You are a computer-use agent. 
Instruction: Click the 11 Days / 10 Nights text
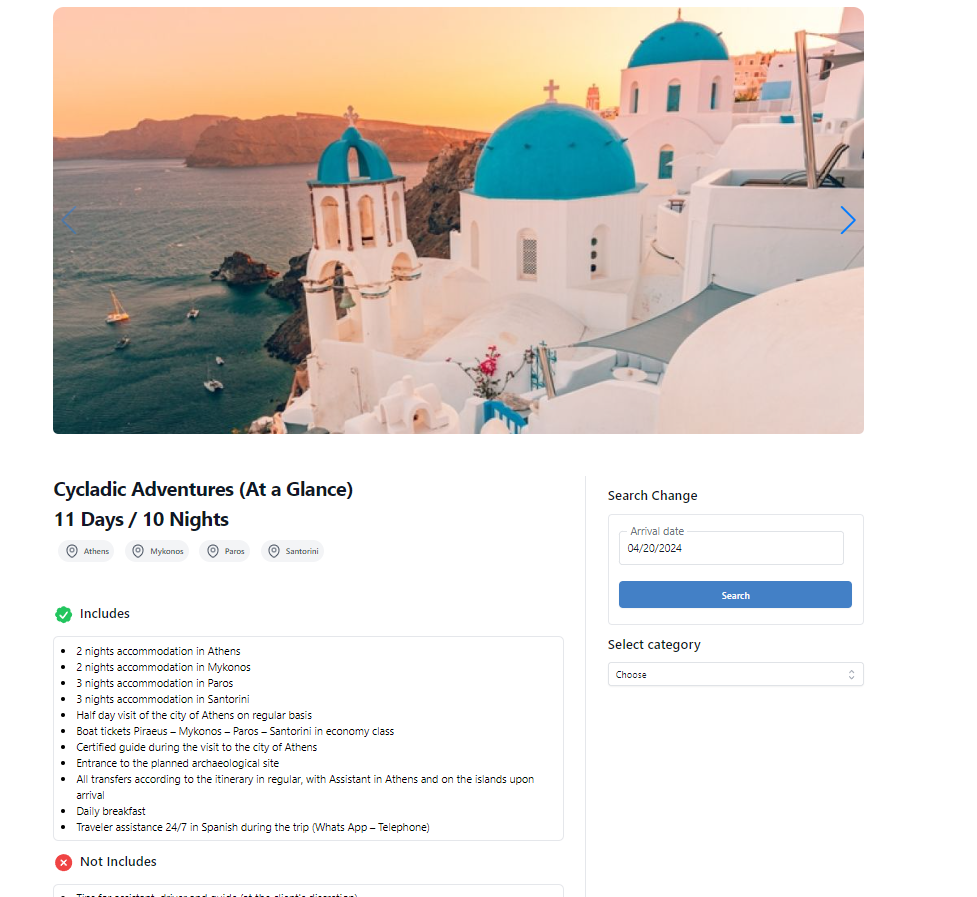[141, 519]
